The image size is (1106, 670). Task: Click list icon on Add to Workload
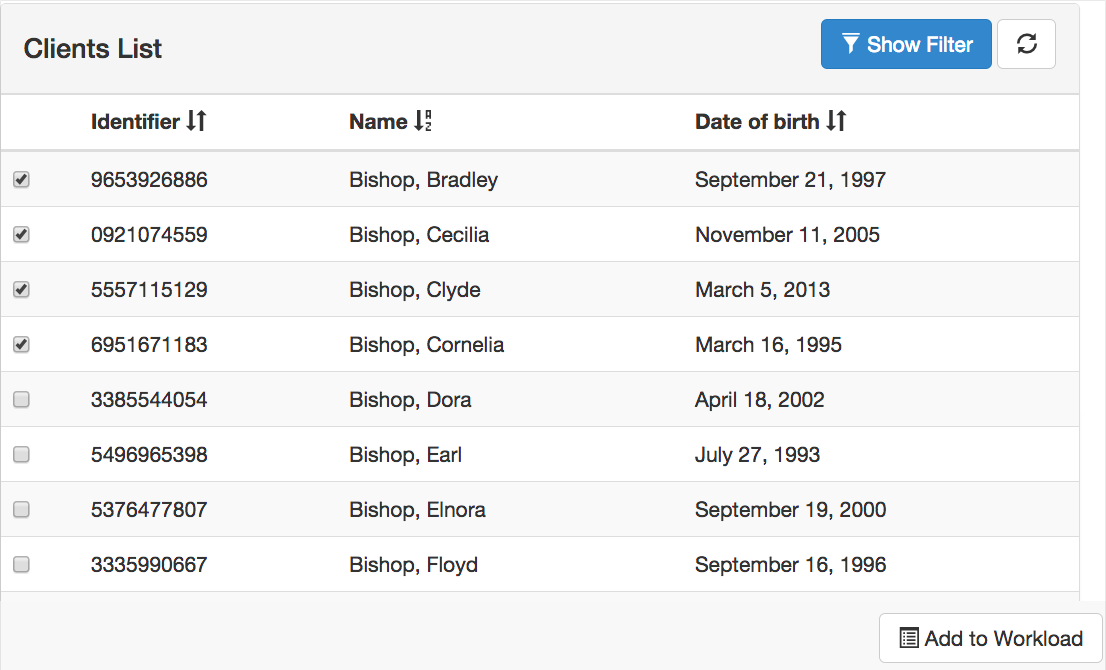(x=909, y=638)
